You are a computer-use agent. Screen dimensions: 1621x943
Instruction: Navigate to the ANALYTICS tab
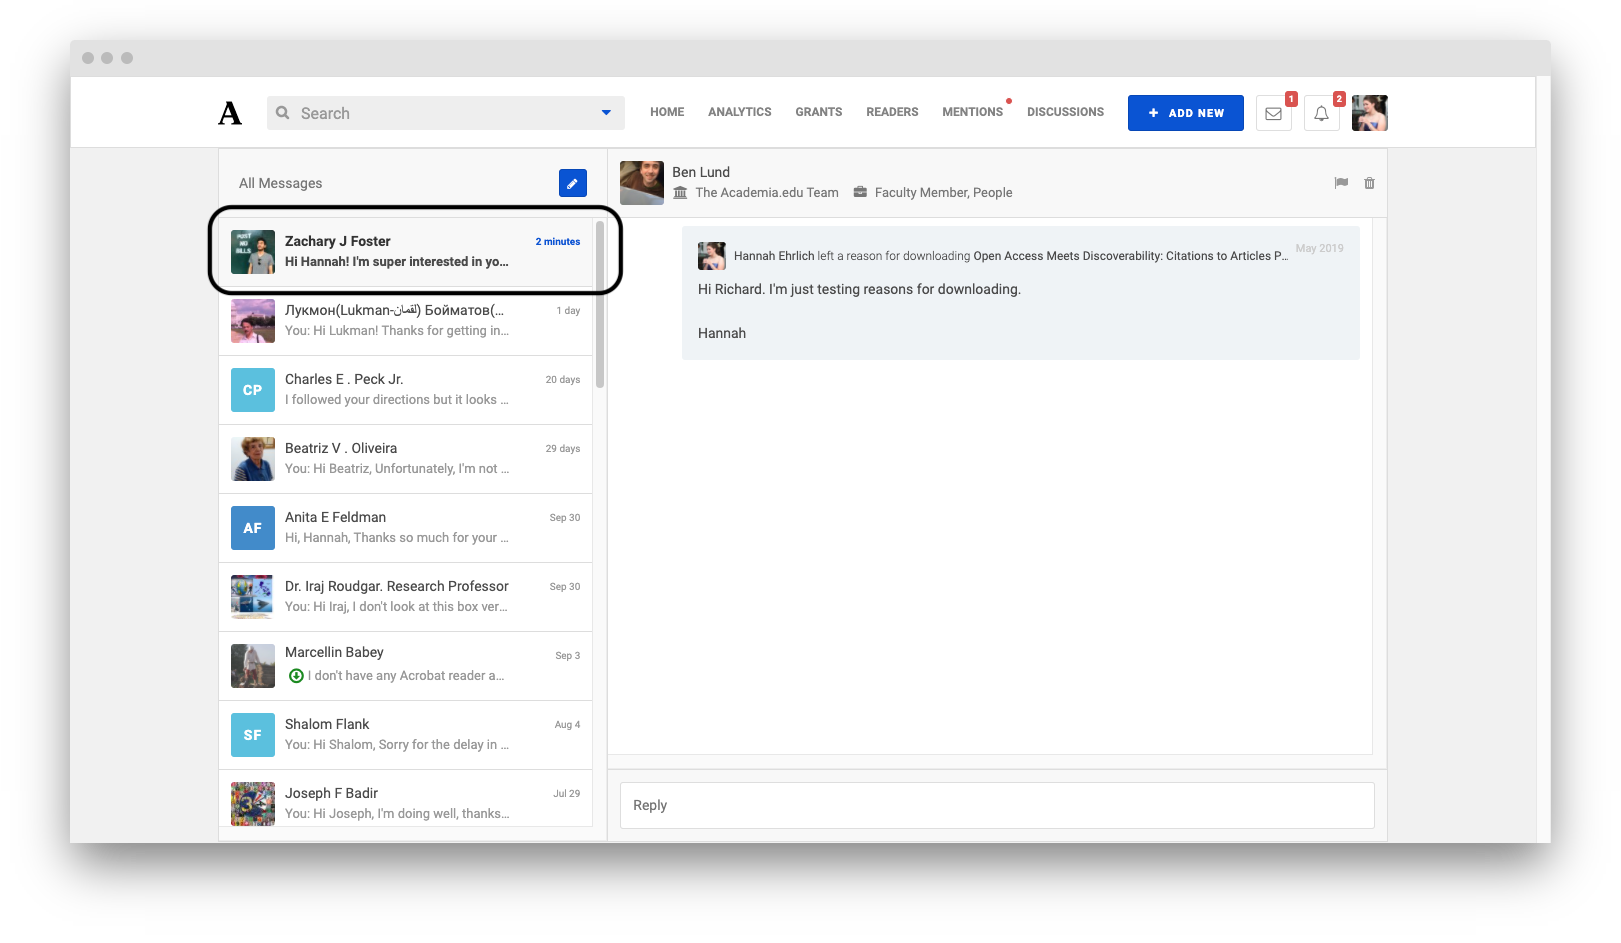pos(739,112)
